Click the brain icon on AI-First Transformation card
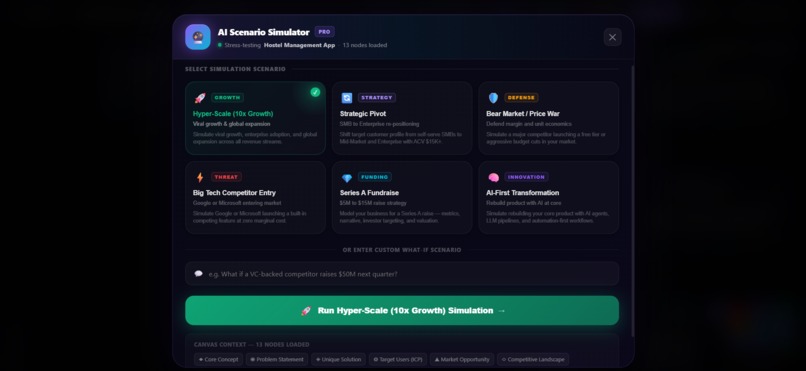The height and width of the screenshot is (371, 806). [x=493, y=177]
